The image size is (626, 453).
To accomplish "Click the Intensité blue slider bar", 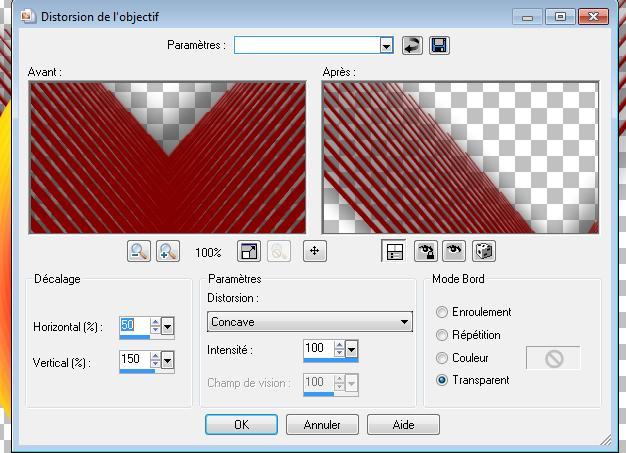I will [x=331, y=360].
